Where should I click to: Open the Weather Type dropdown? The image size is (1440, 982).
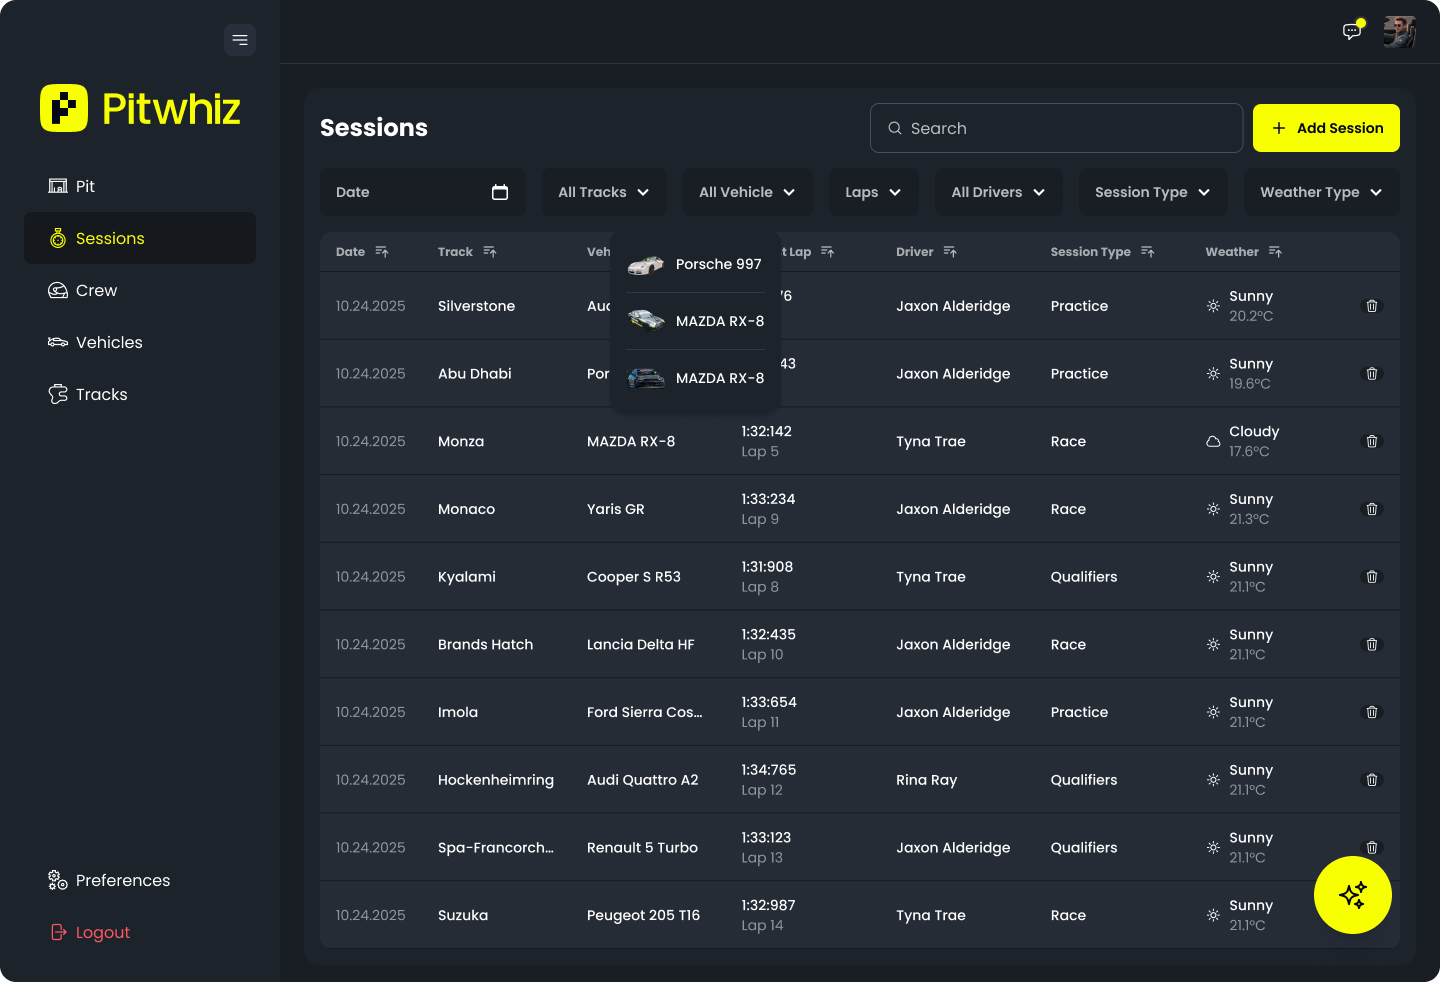click(x=1321, y=192)
